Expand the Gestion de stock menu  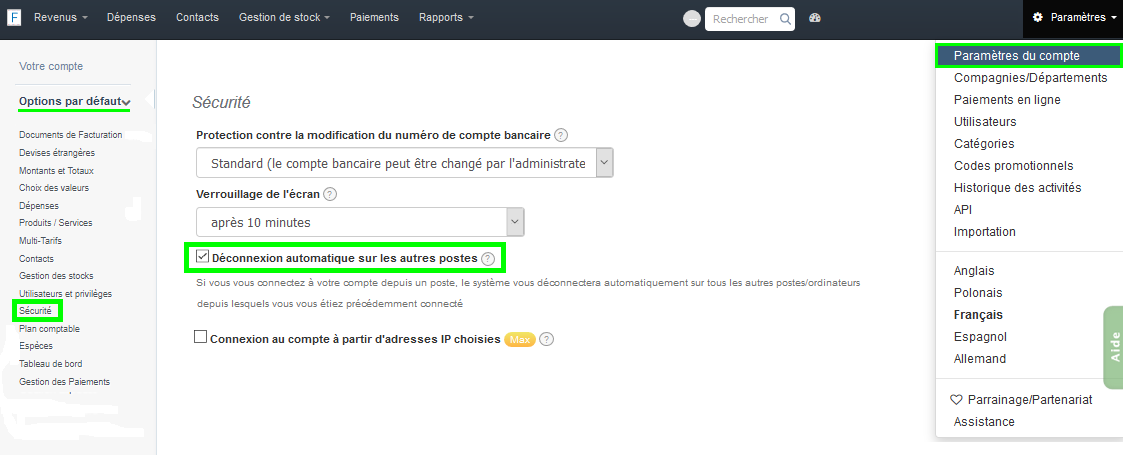(x=284, y=18)
